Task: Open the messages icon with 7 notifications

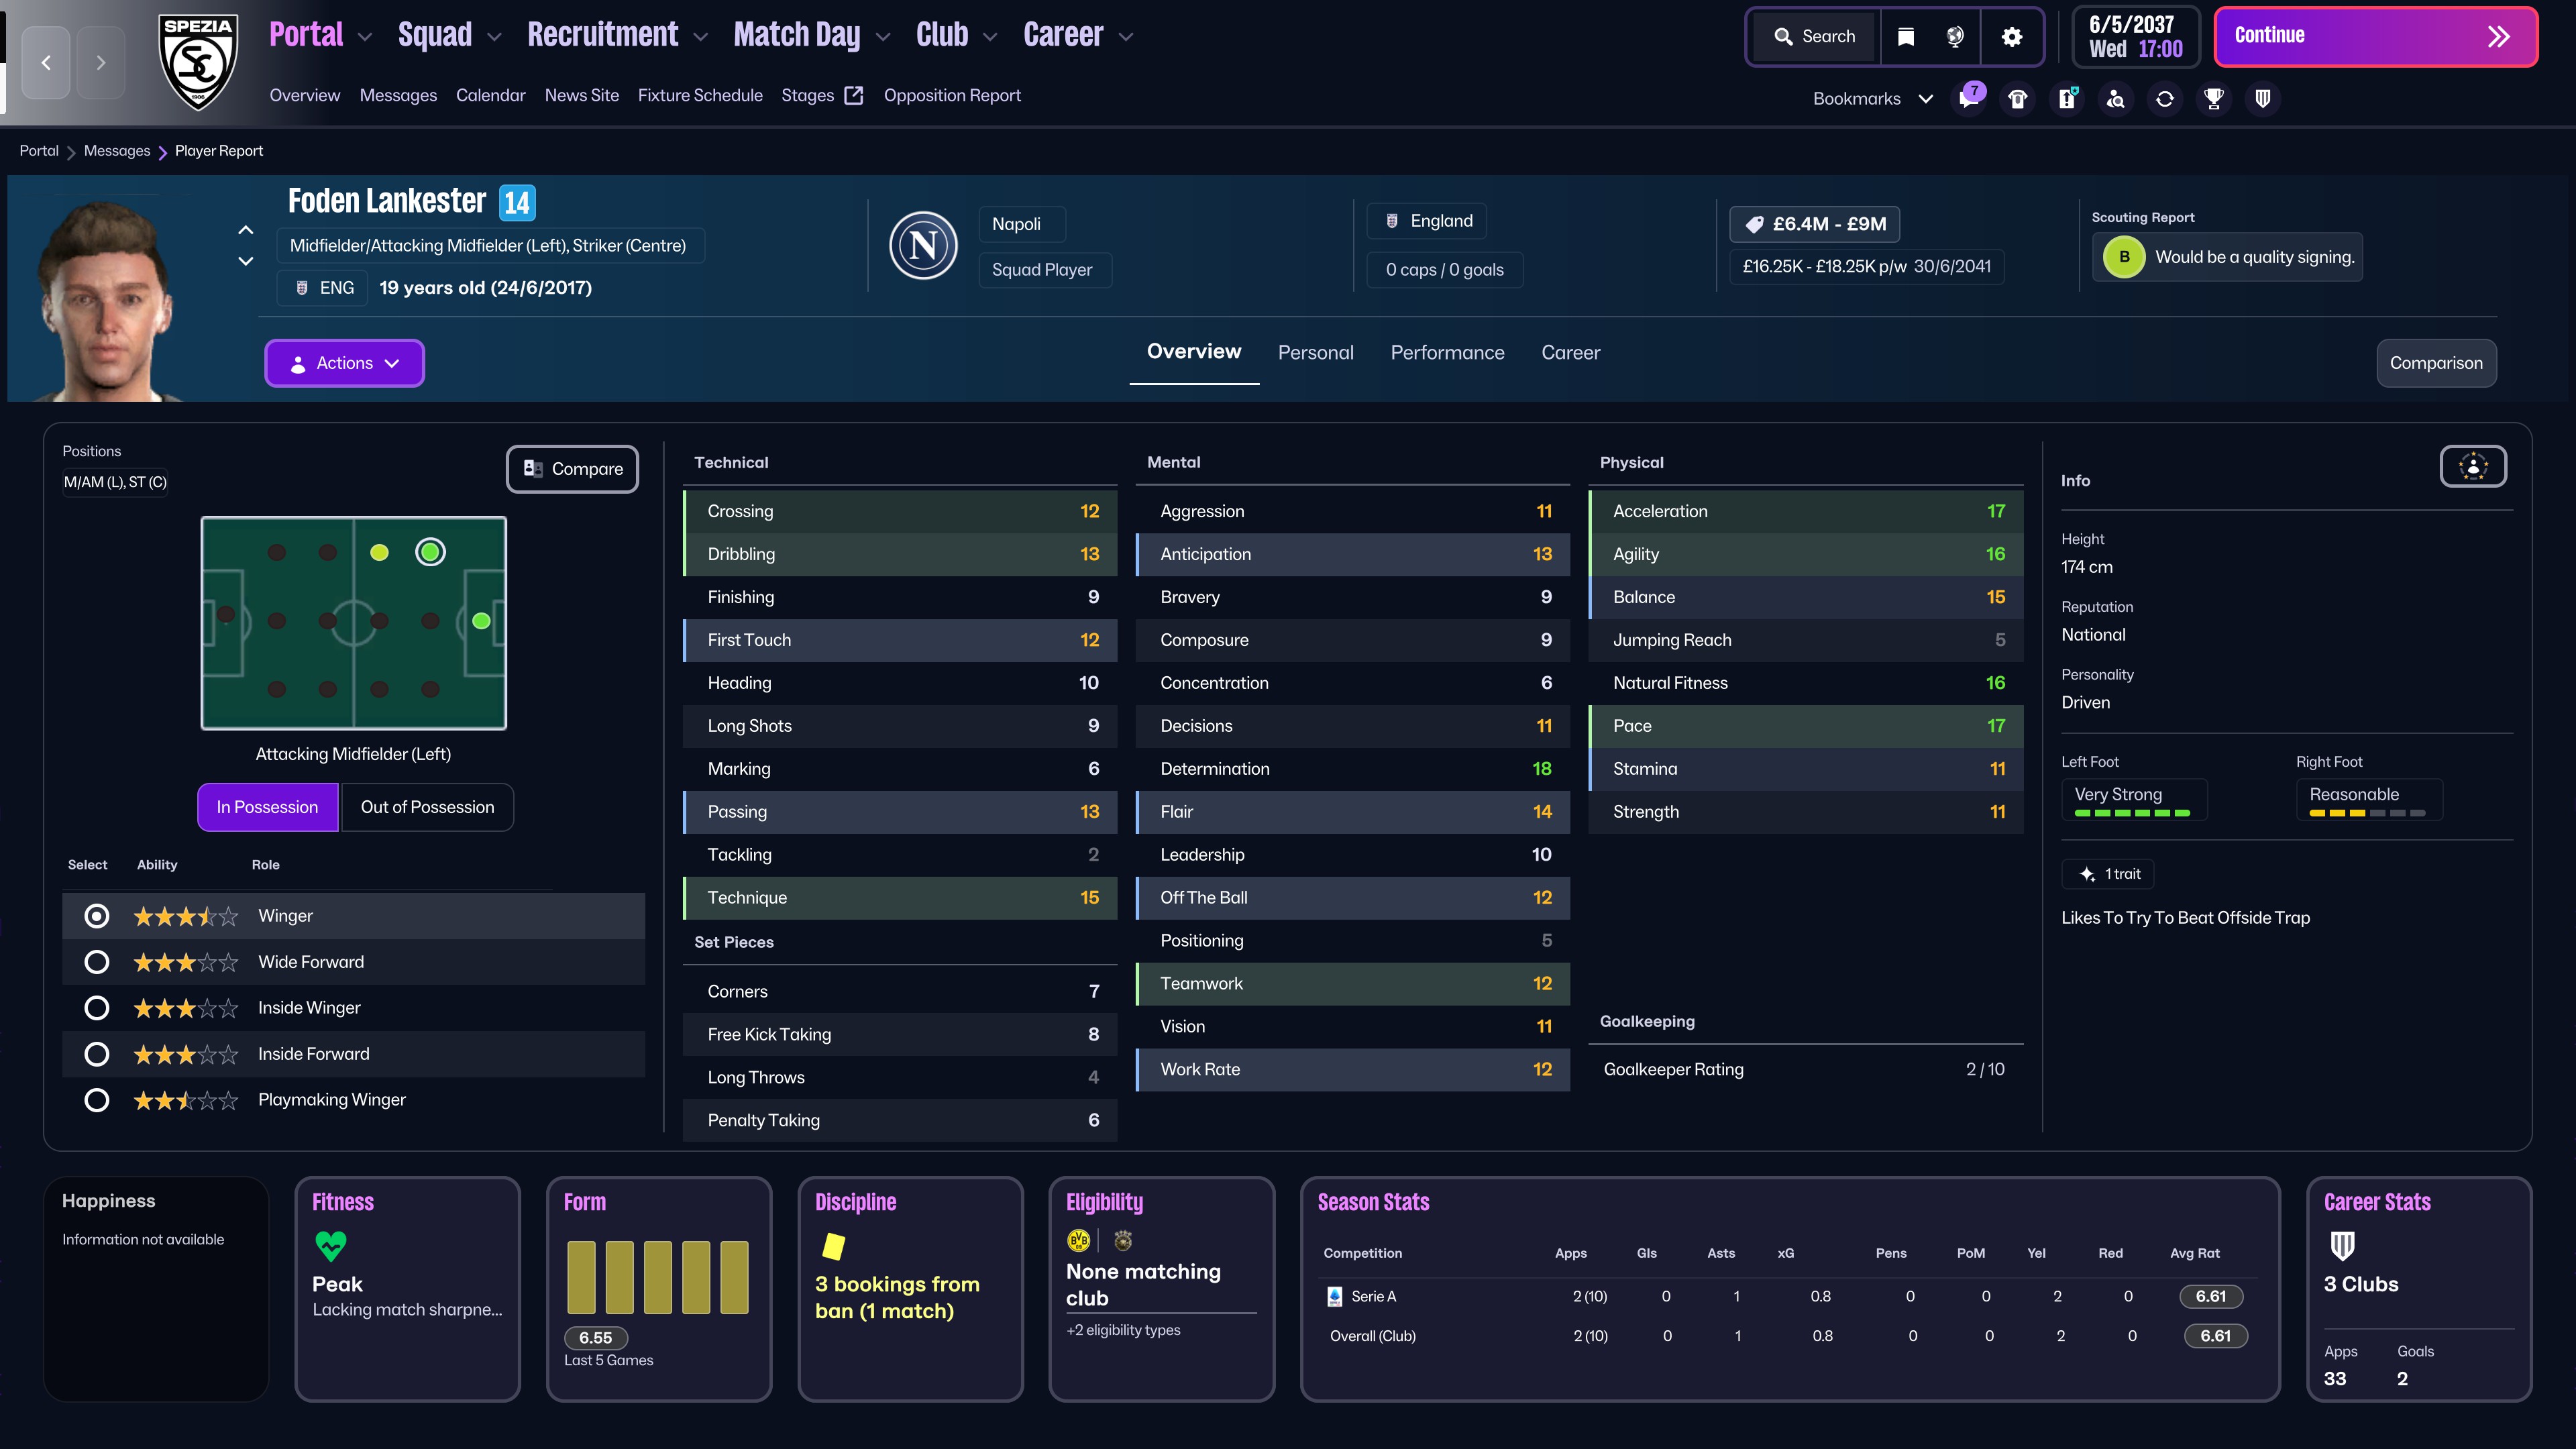Action: click(1969, 98)
